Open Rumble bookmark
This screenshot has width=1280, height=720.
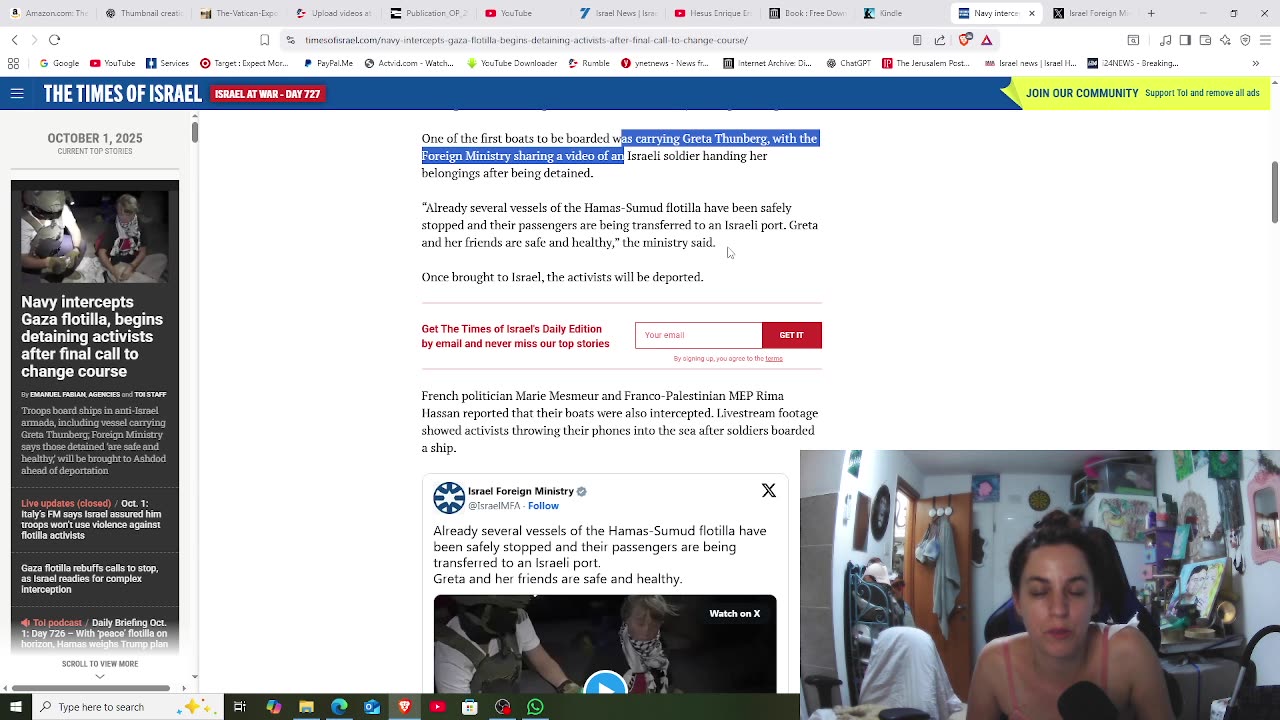tap(589, 63)
